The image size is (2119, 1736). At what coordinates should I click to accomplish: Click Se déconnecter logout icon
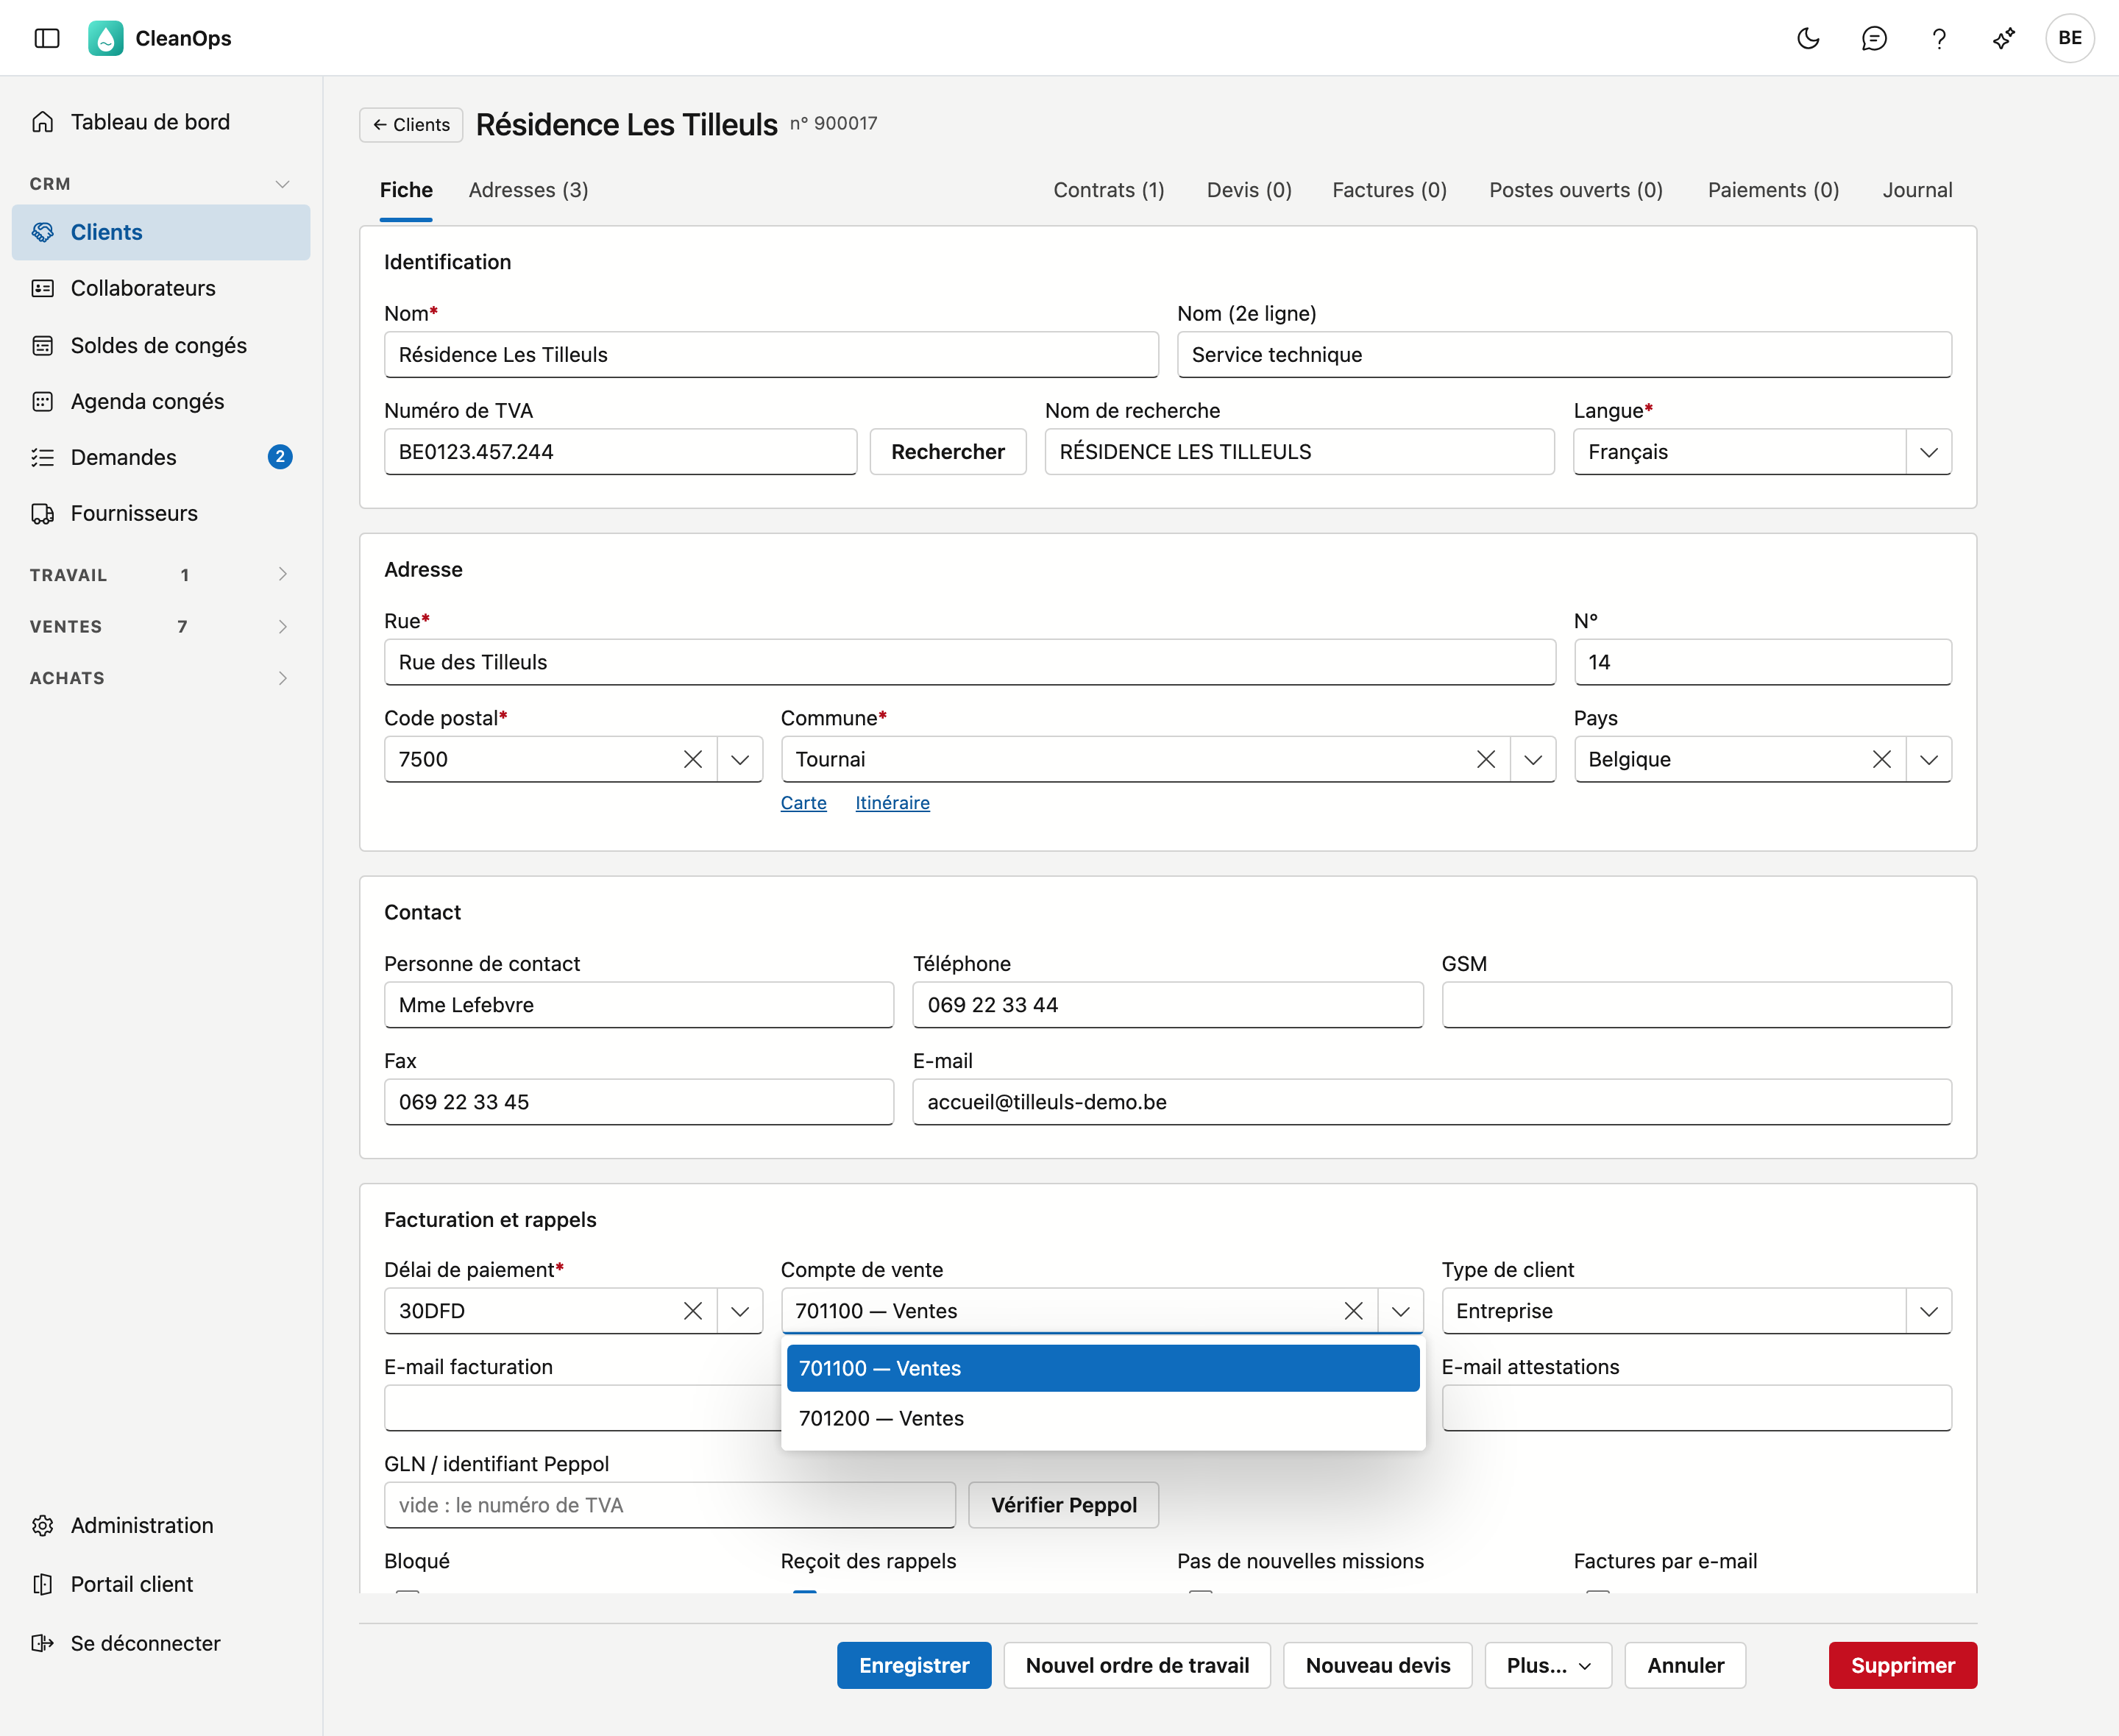[x=43, y=1643]
